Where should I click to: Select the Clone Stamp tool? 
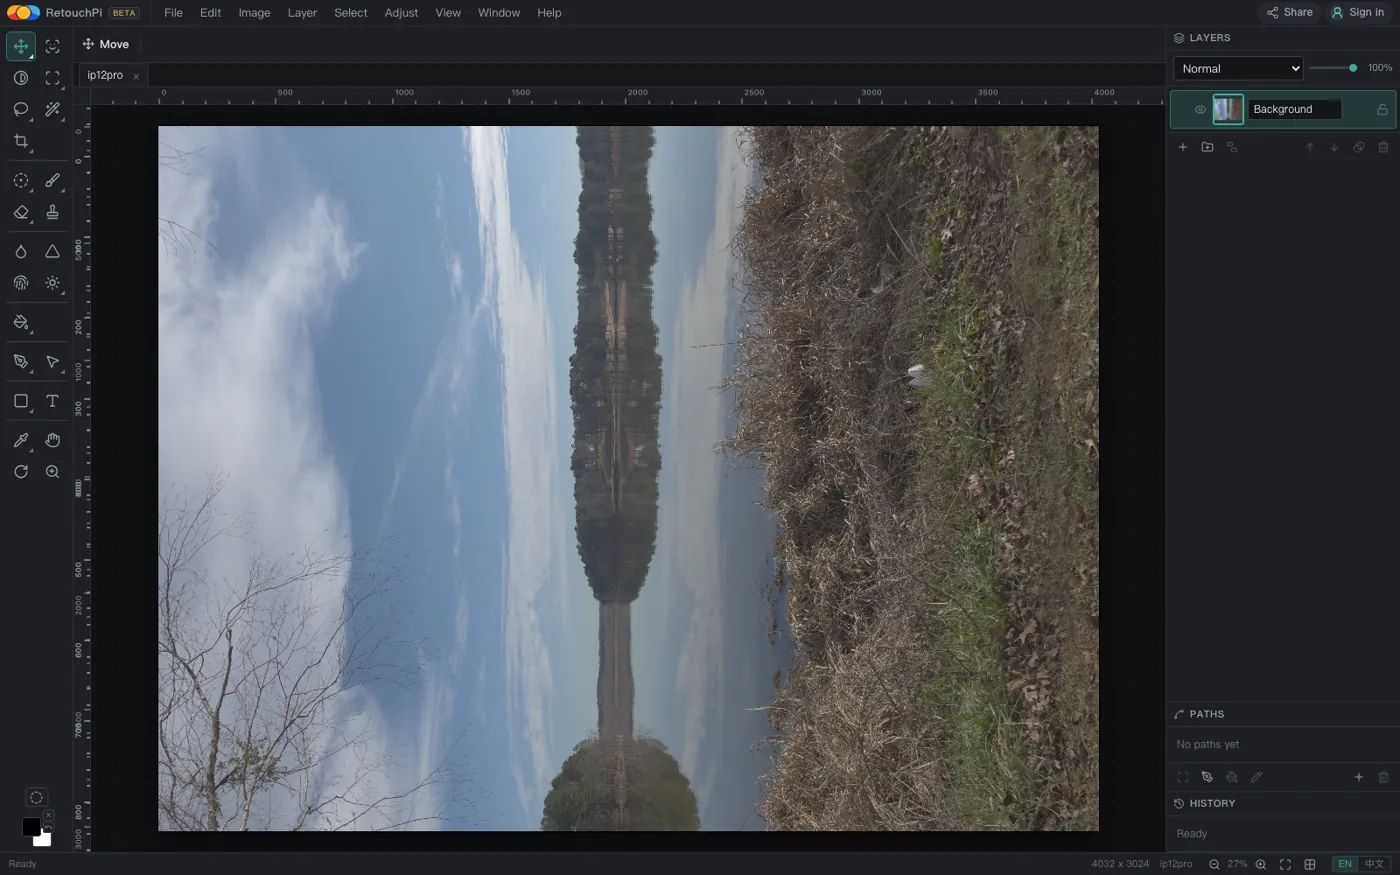point(53,212)
